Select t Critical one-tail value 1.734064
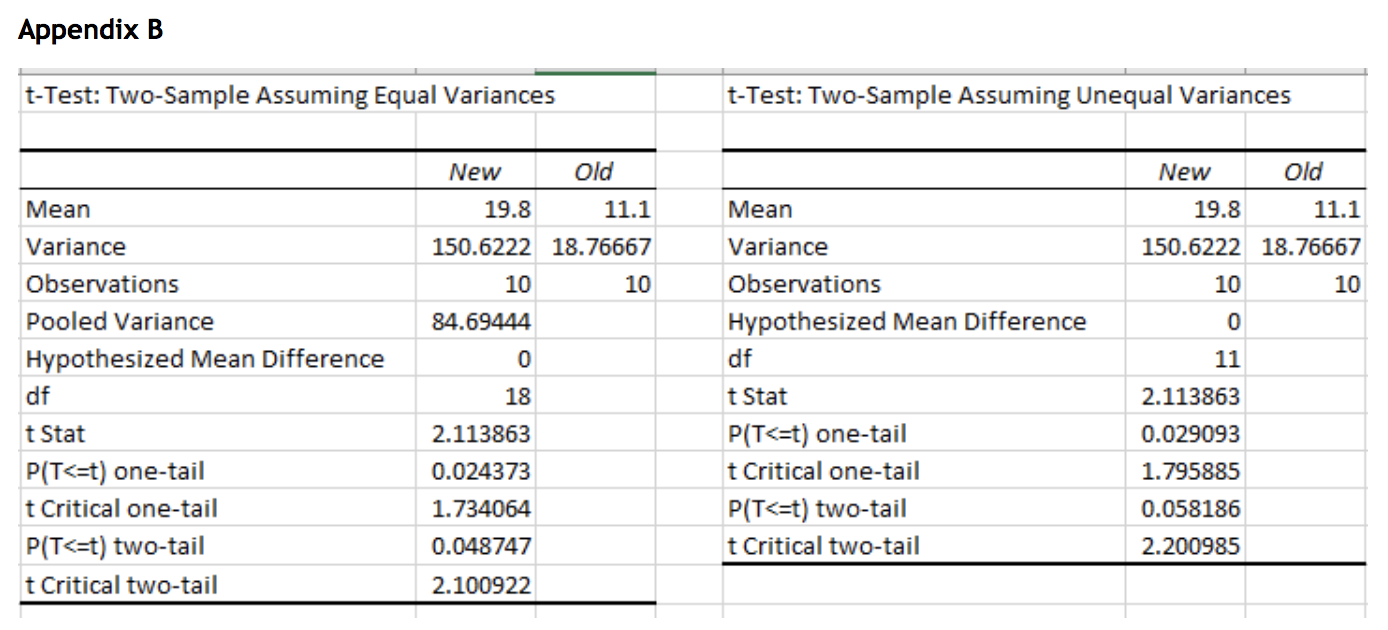1388x630 pixels. [480, 509]
